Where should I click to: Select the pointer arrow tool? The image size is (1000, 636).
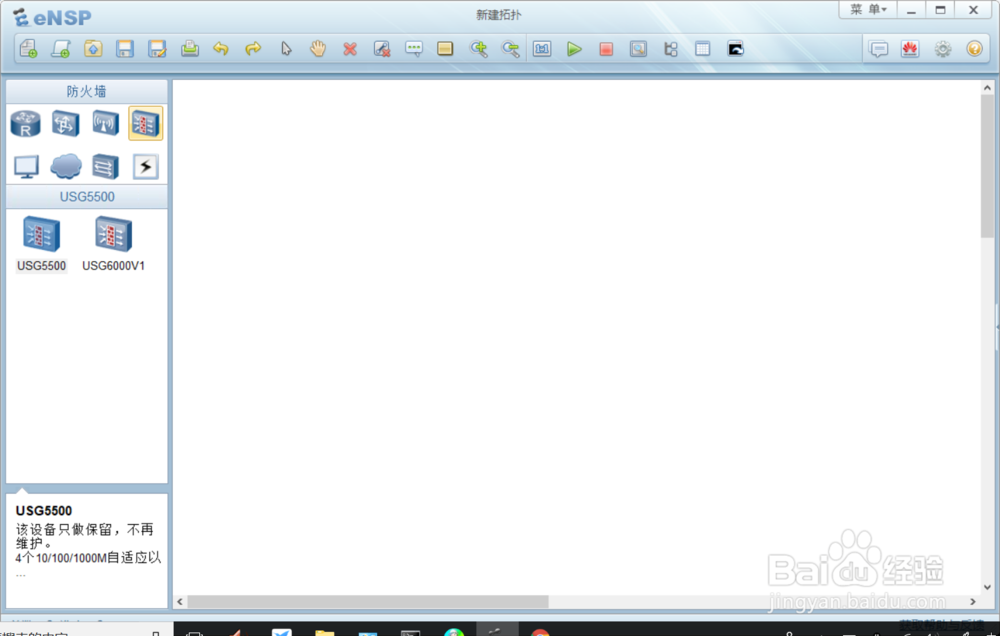pos(286,49)
